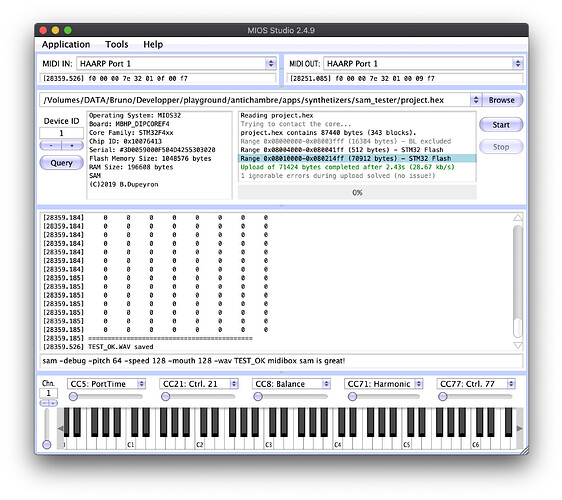Click the 'Reading project.hex' log line
562x500 pixels.
coord(277,115)
